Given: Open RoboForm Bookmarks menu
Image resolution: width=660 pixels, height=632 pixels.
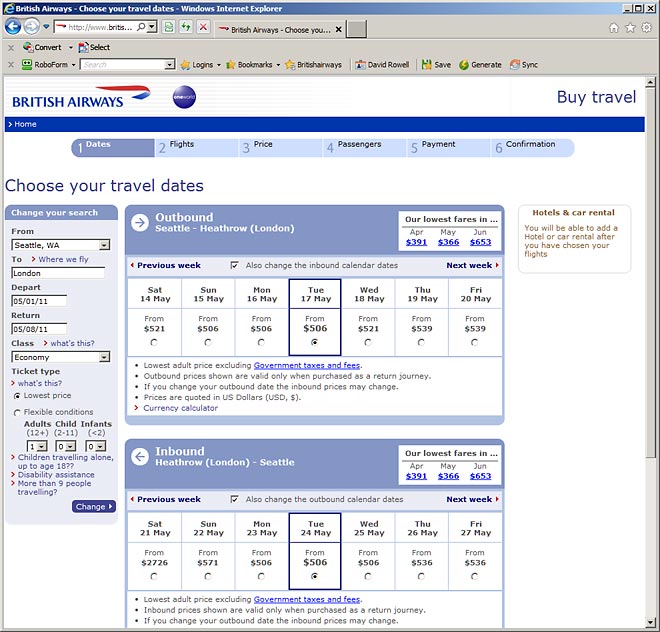Looking at the screenshot, I should click(253, 65).
